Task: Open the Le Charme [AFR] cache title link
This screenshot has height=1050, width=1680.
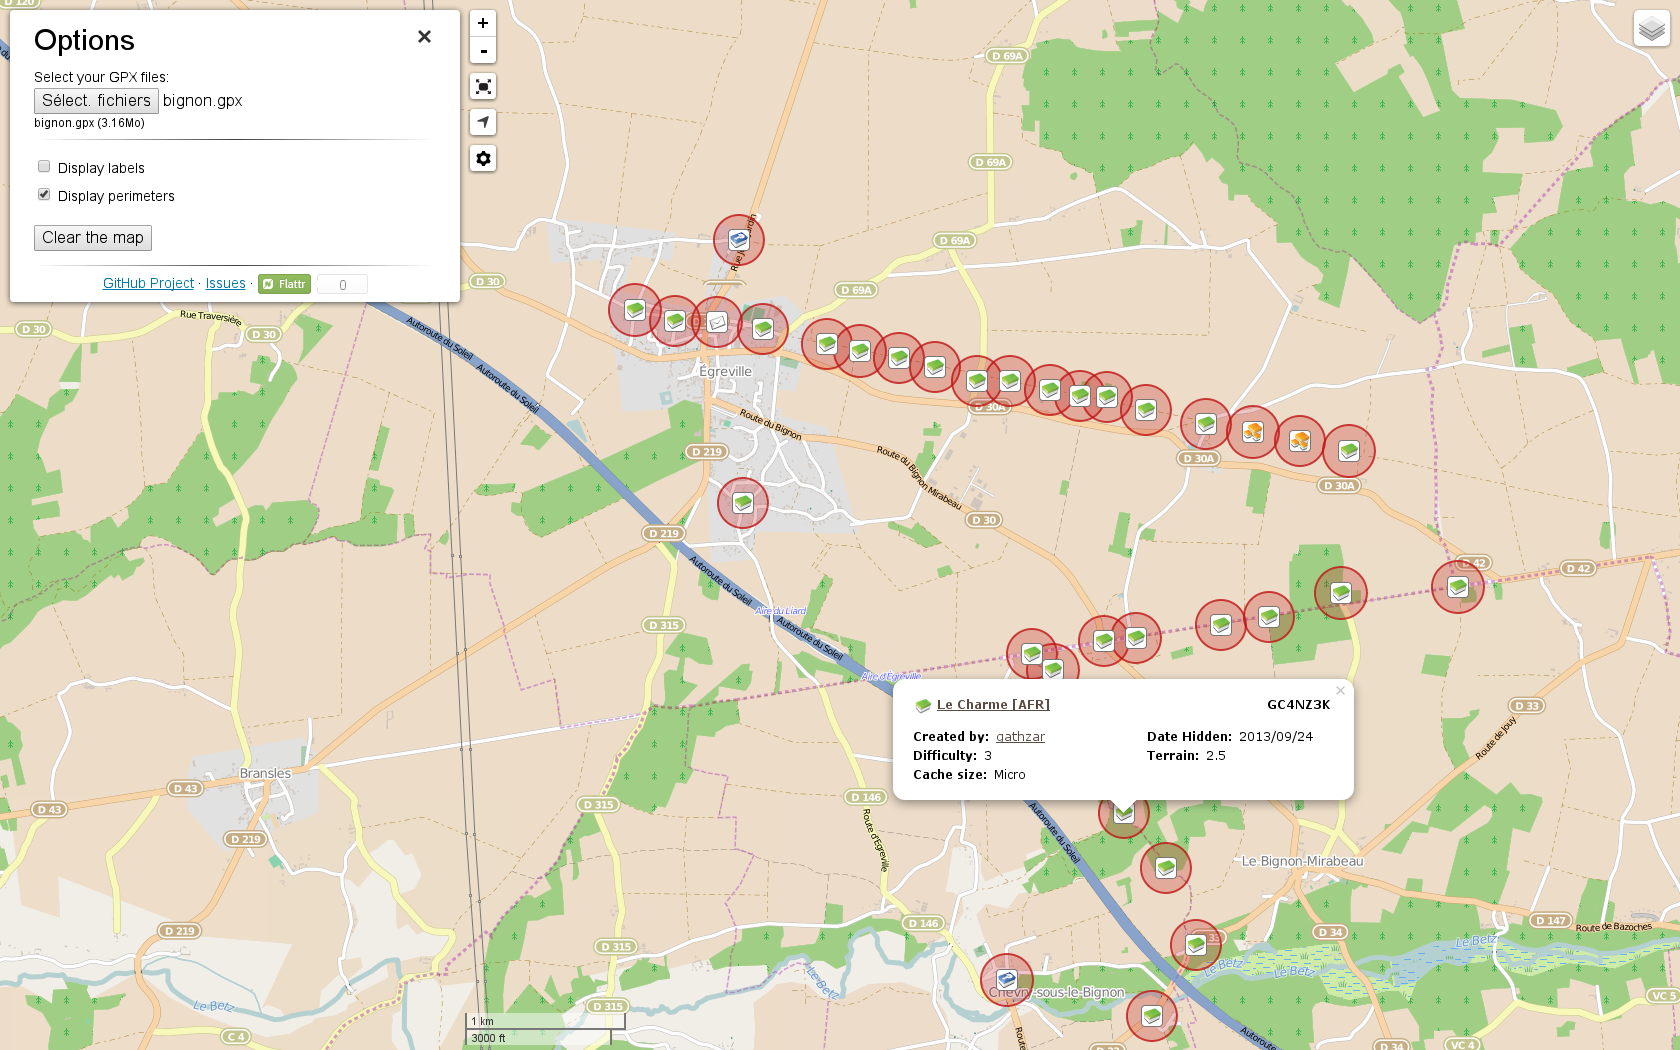Action: click(x=993, y=705)
